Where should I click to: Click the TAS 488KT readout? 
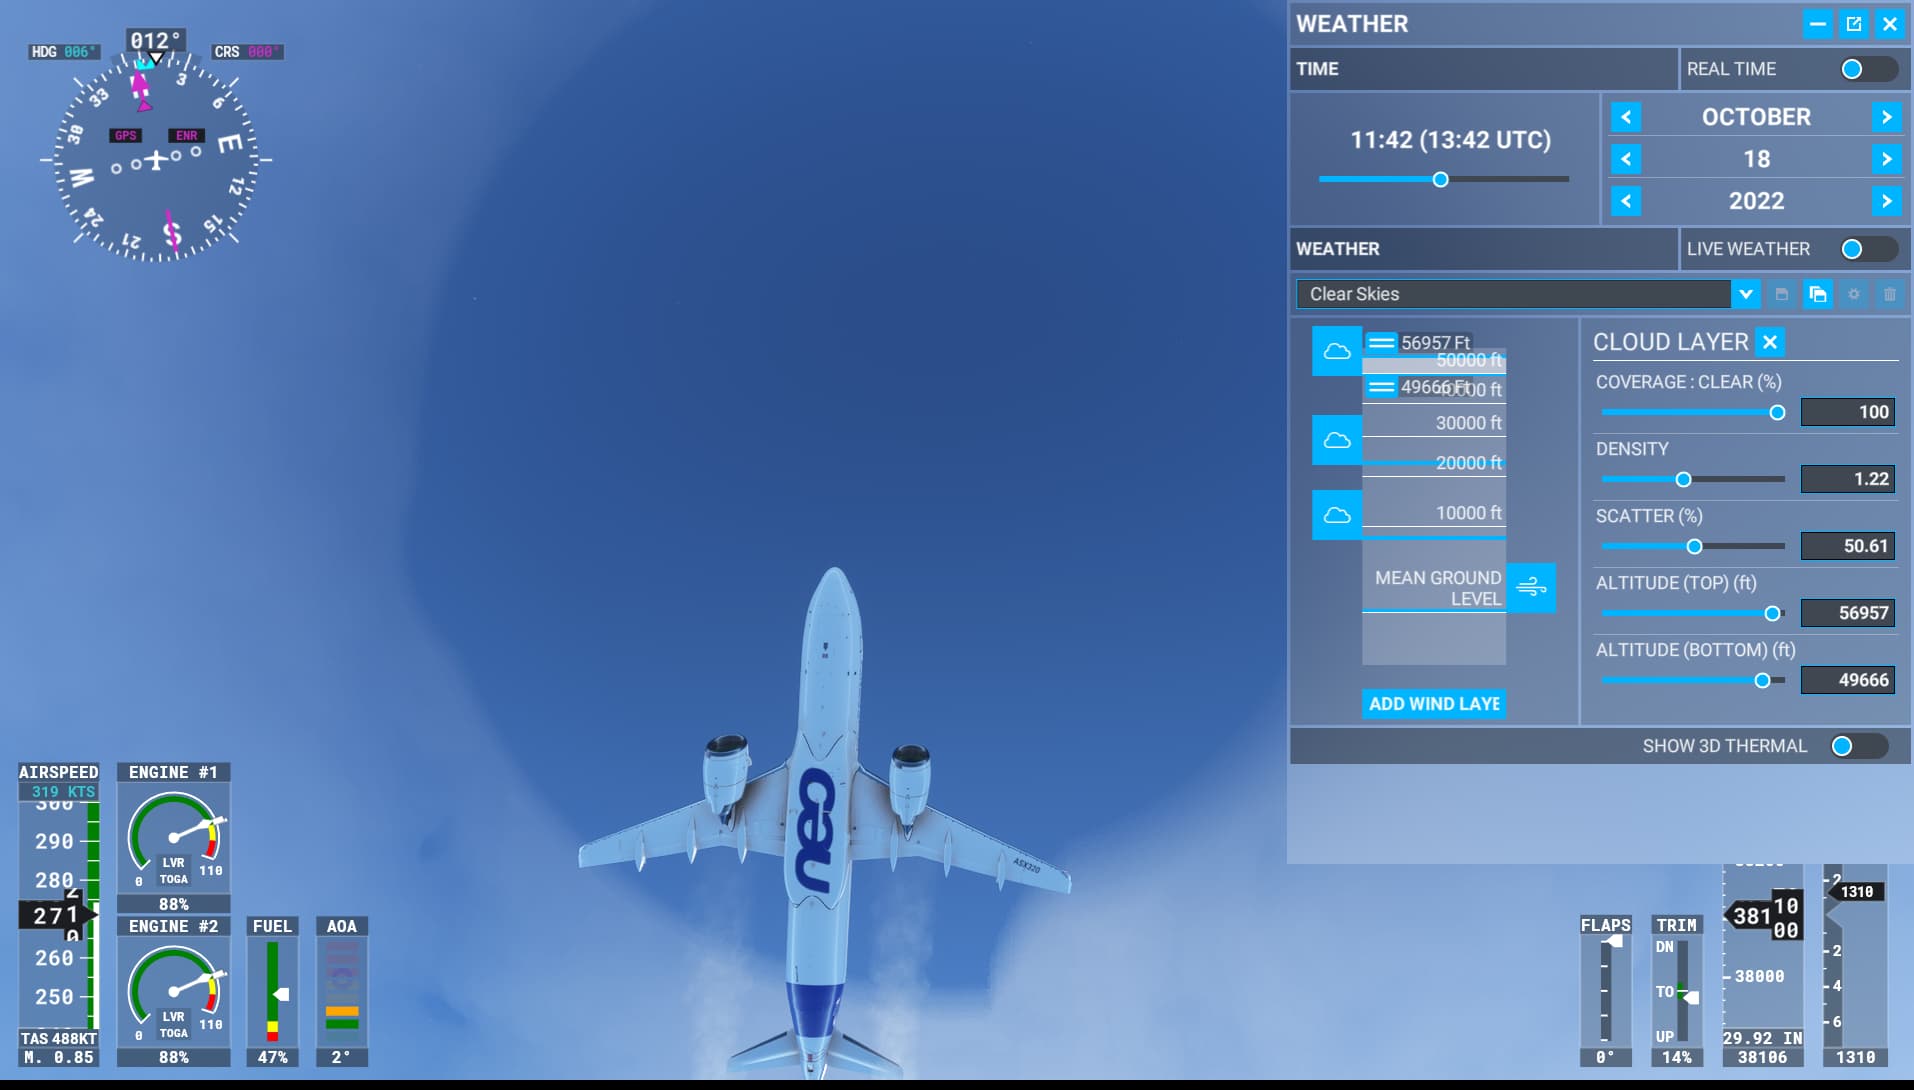pos(59,1039)
